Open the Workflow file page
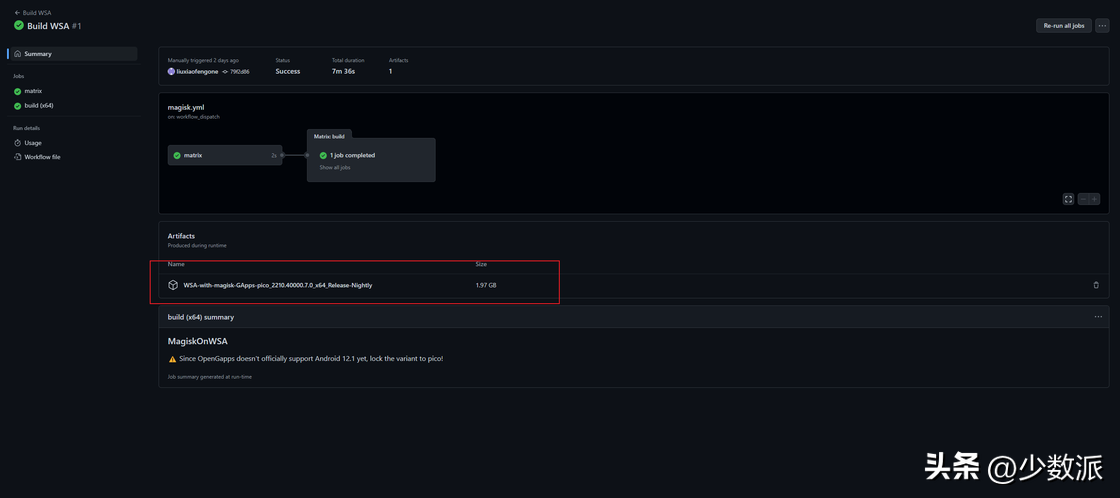This screenshot has width=1120, height=498. click(42, 157)
